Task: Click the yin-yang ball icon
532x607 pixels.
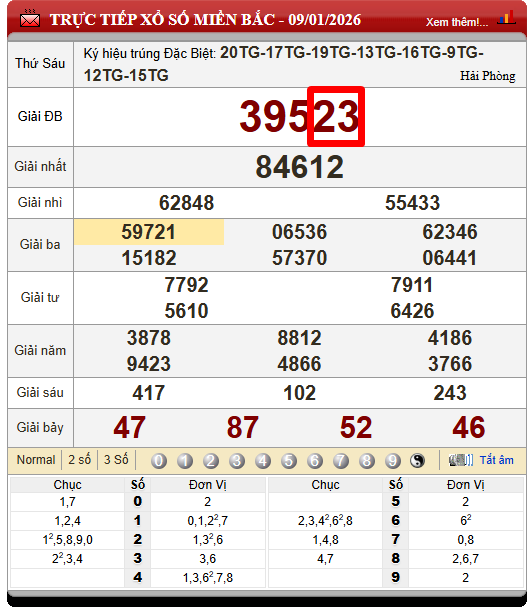Action: click(417, 461)
